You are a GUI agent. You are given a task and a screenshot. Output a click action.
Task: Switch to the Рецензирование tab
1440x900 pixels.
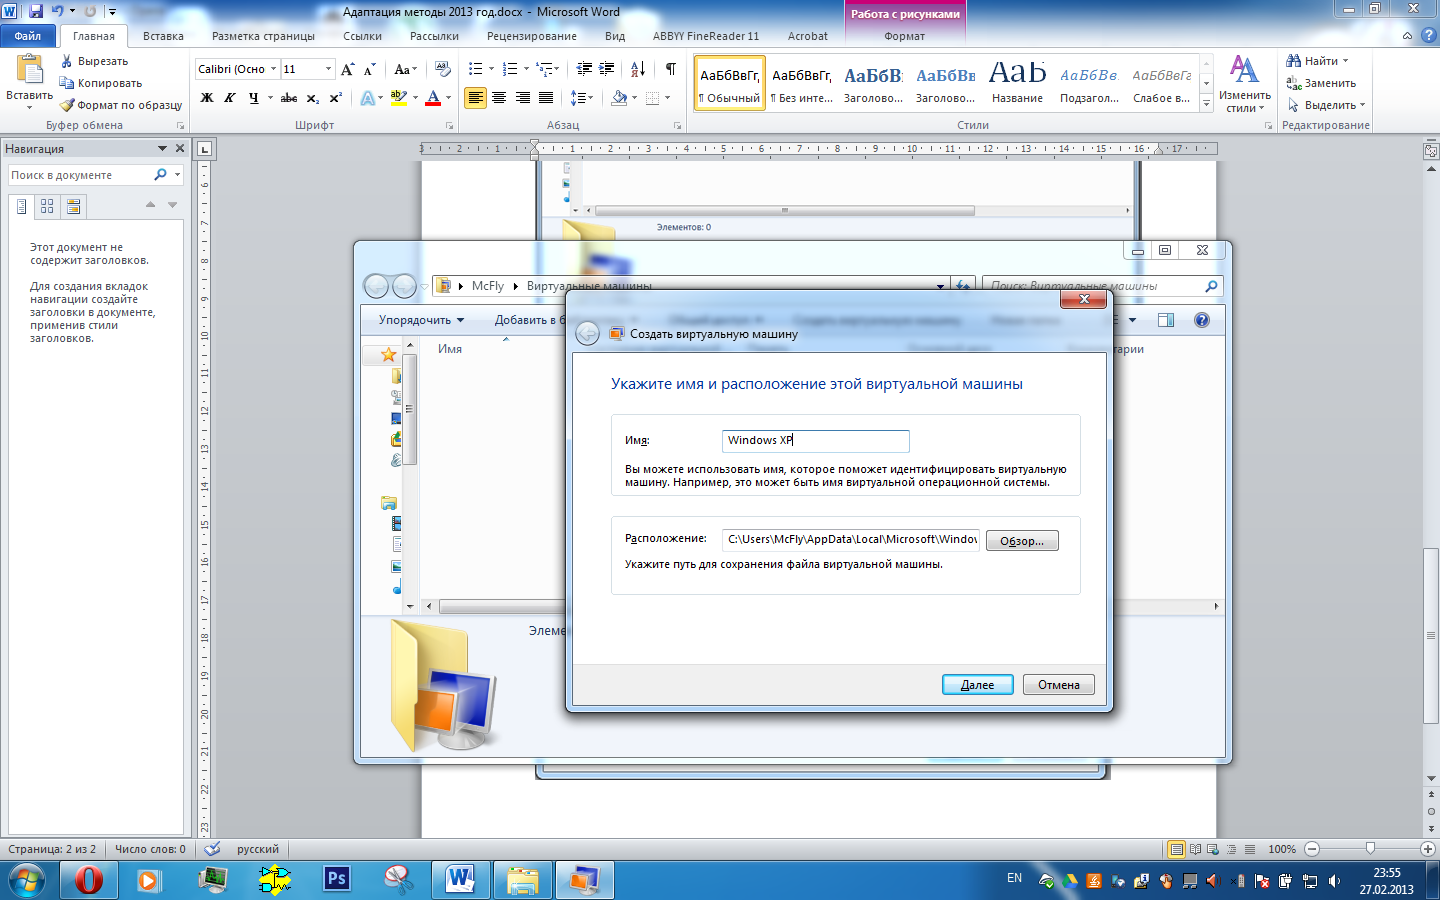tap(532, 36)
